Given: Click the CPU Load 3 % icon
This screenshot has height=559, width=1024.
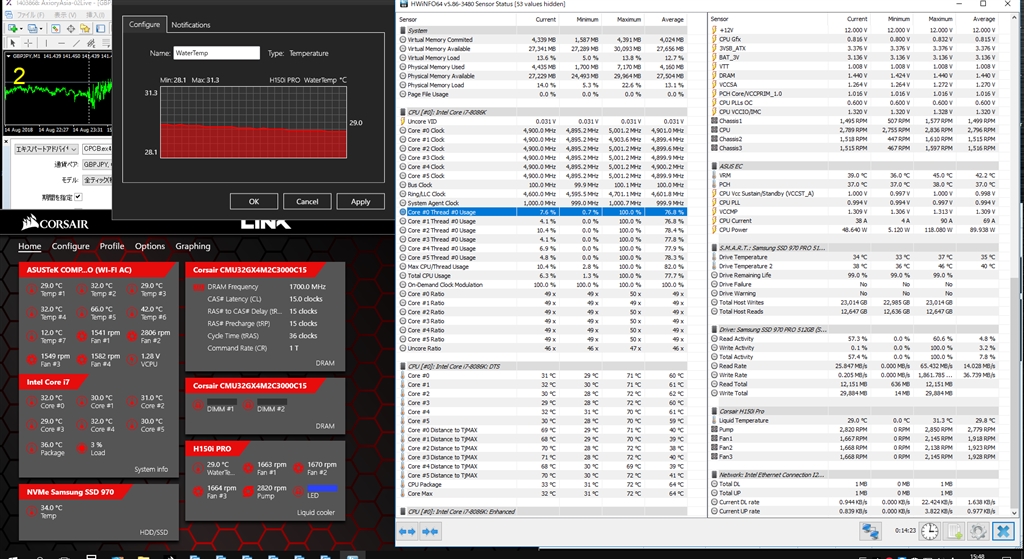Looking at the screenshot, I should (x=82, y=448).
